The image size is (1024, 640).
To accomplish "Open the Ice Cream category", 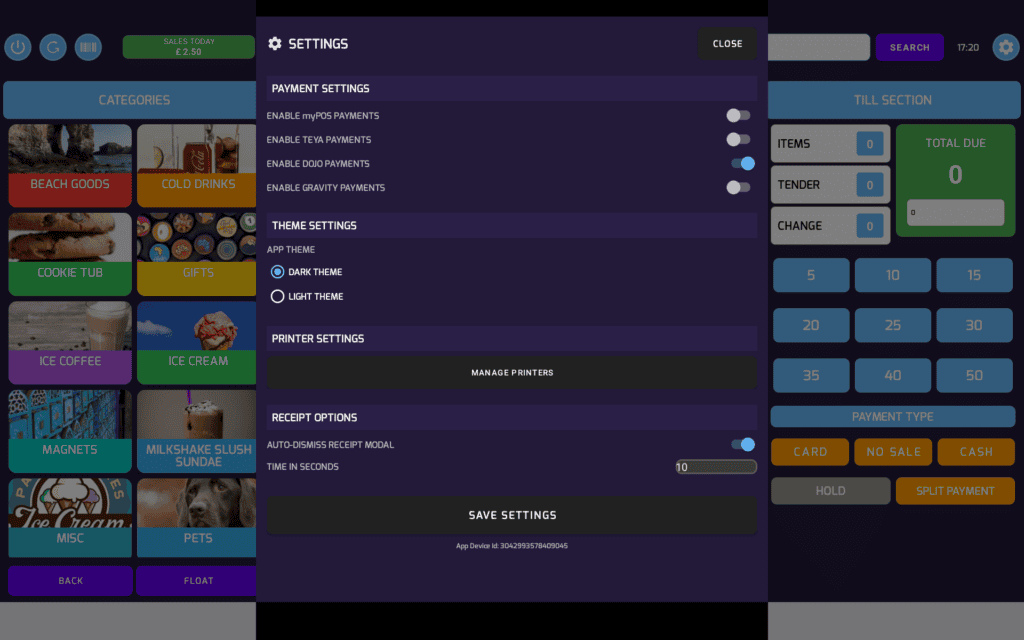I will pyautogui.click(x=197, y=343).
